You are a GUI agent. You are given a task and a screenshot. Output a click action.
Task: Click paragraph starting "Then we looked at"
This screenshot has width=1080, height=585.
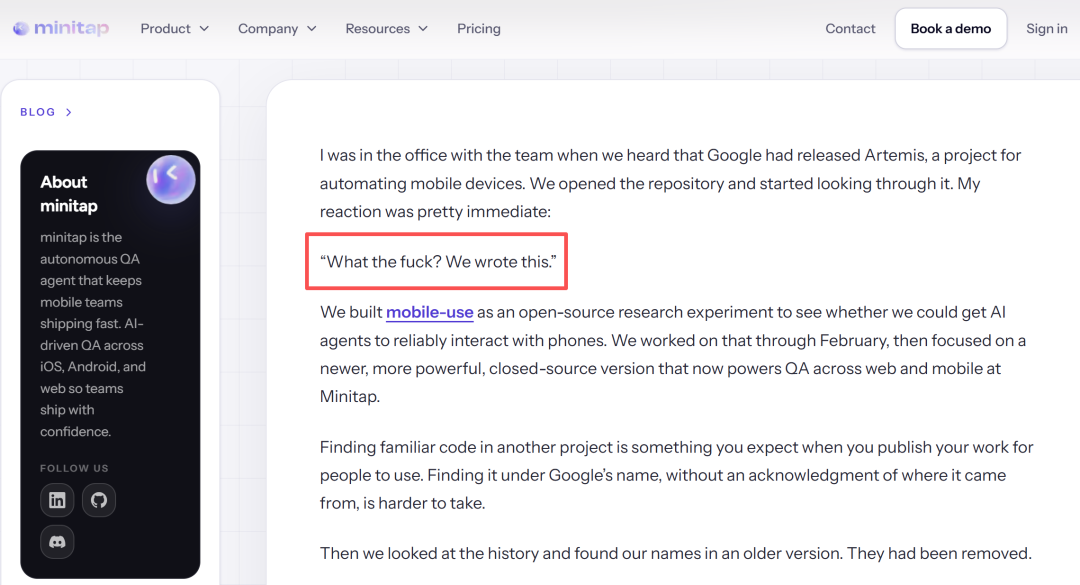[676, 553]
